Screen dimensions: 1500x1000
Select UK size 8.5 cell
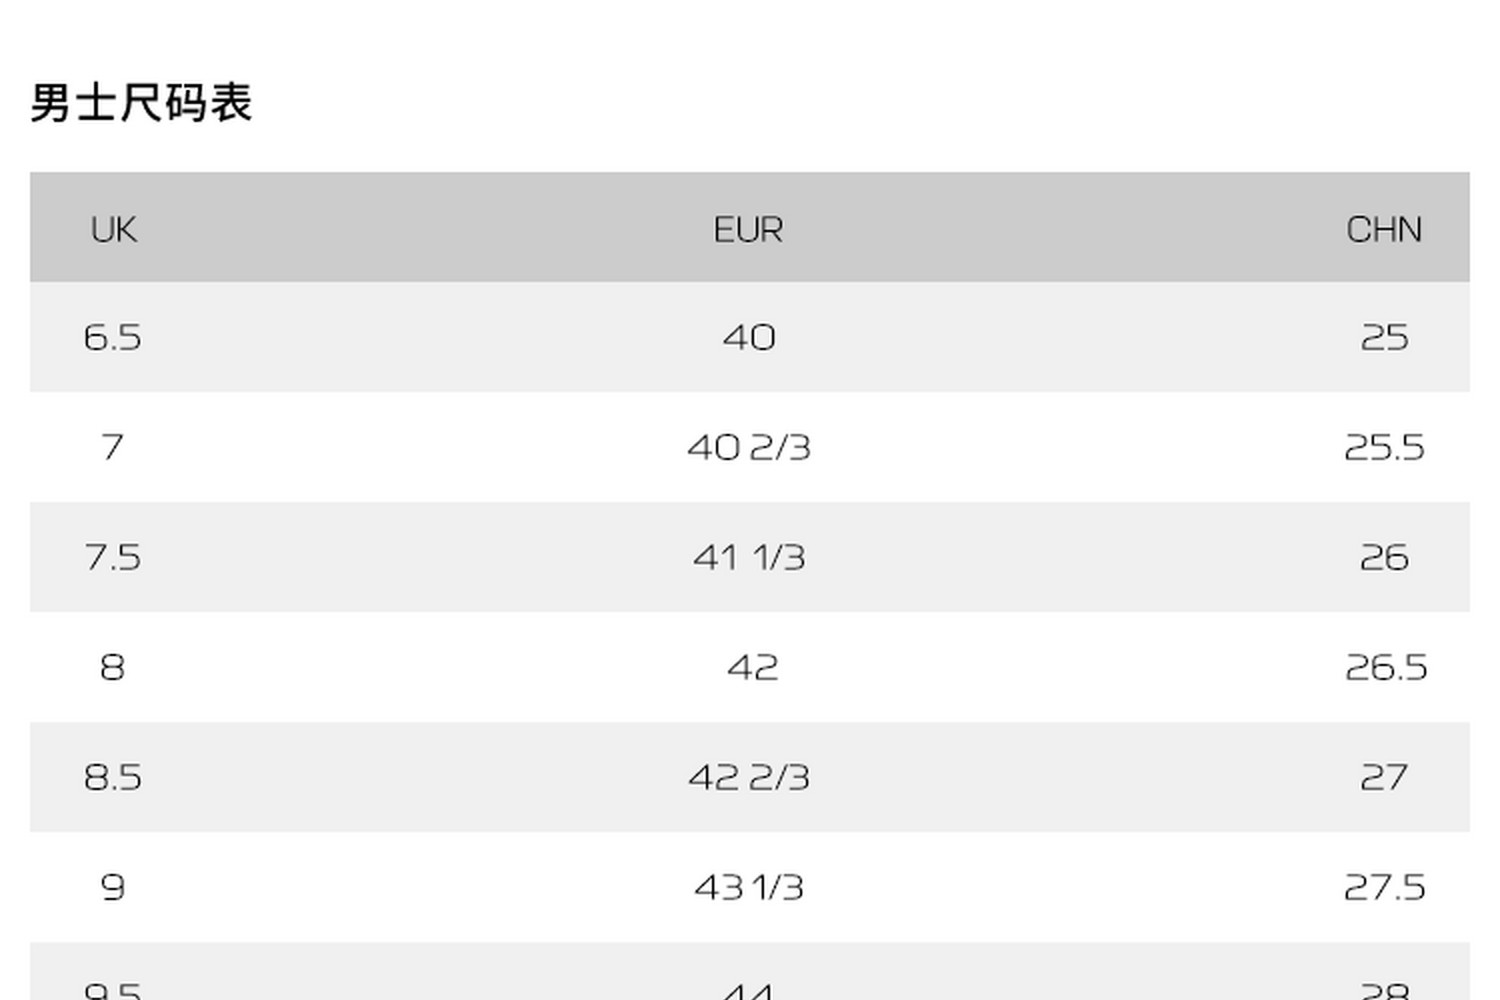113,777
